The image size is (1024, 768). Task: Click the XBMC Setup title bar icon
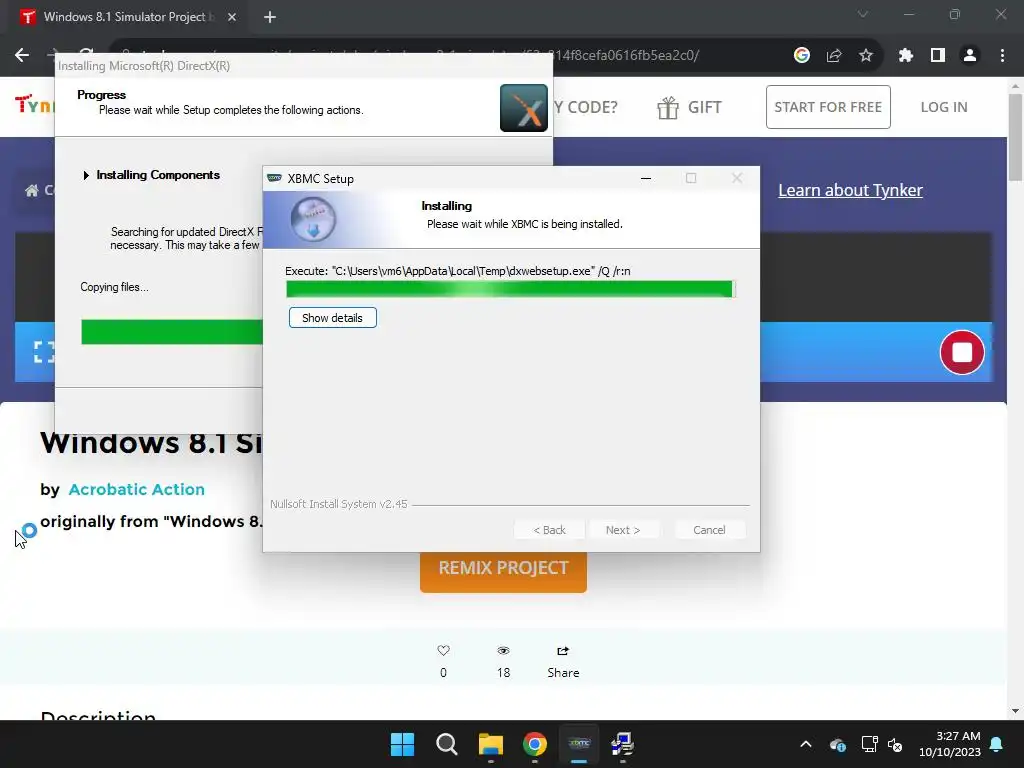pos(275,178)
